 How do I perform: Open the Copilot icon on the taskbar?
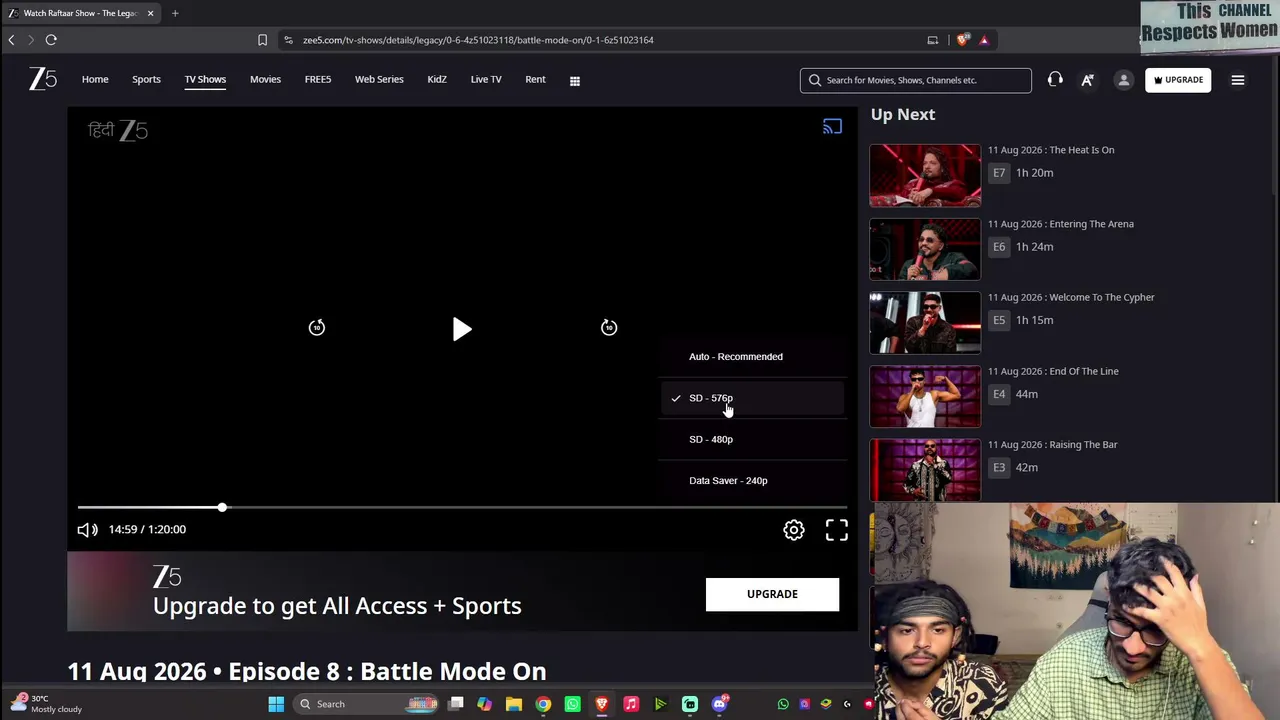click(484, 704)
